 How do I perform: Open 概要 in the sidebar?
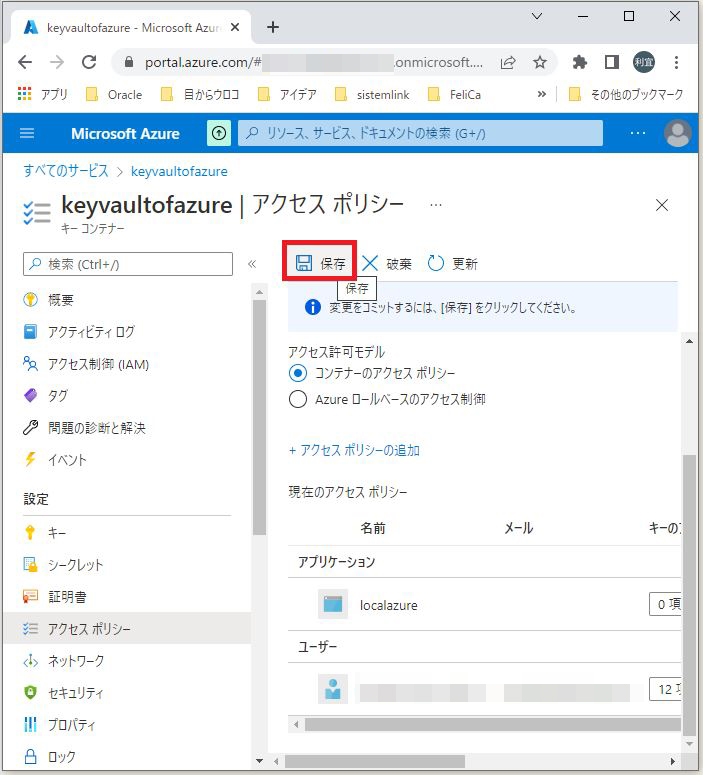click(x=60, y=300)
